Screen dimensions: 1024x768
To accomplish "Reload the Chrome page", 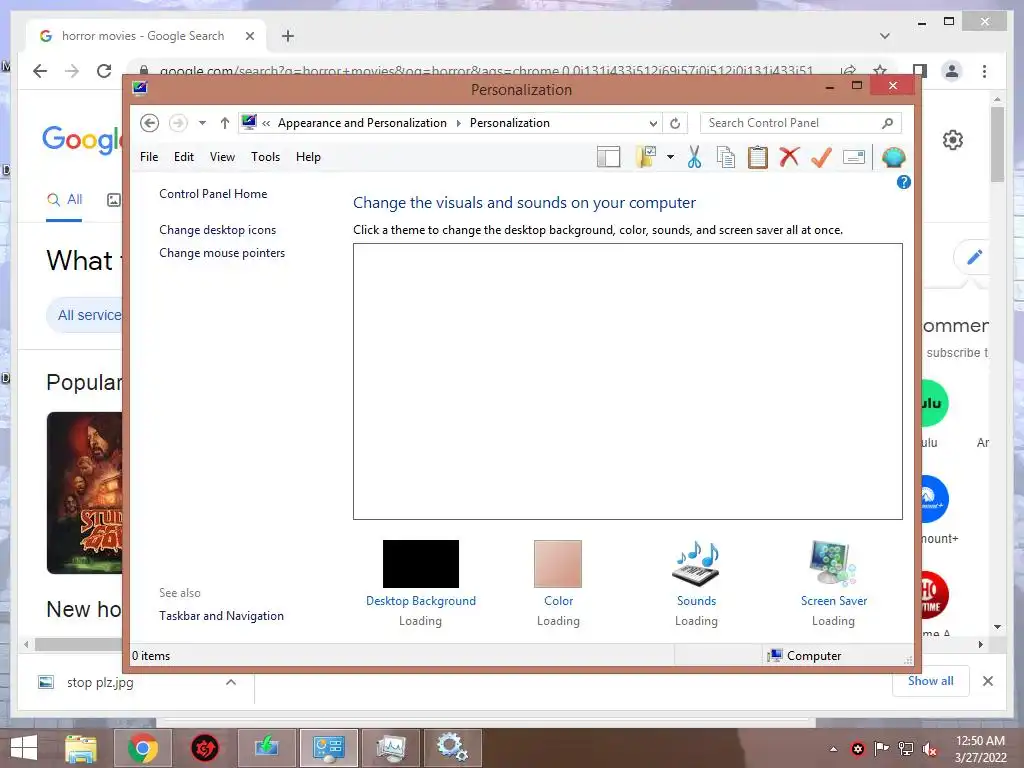I will pyautogui.click(x=104, y=71).
